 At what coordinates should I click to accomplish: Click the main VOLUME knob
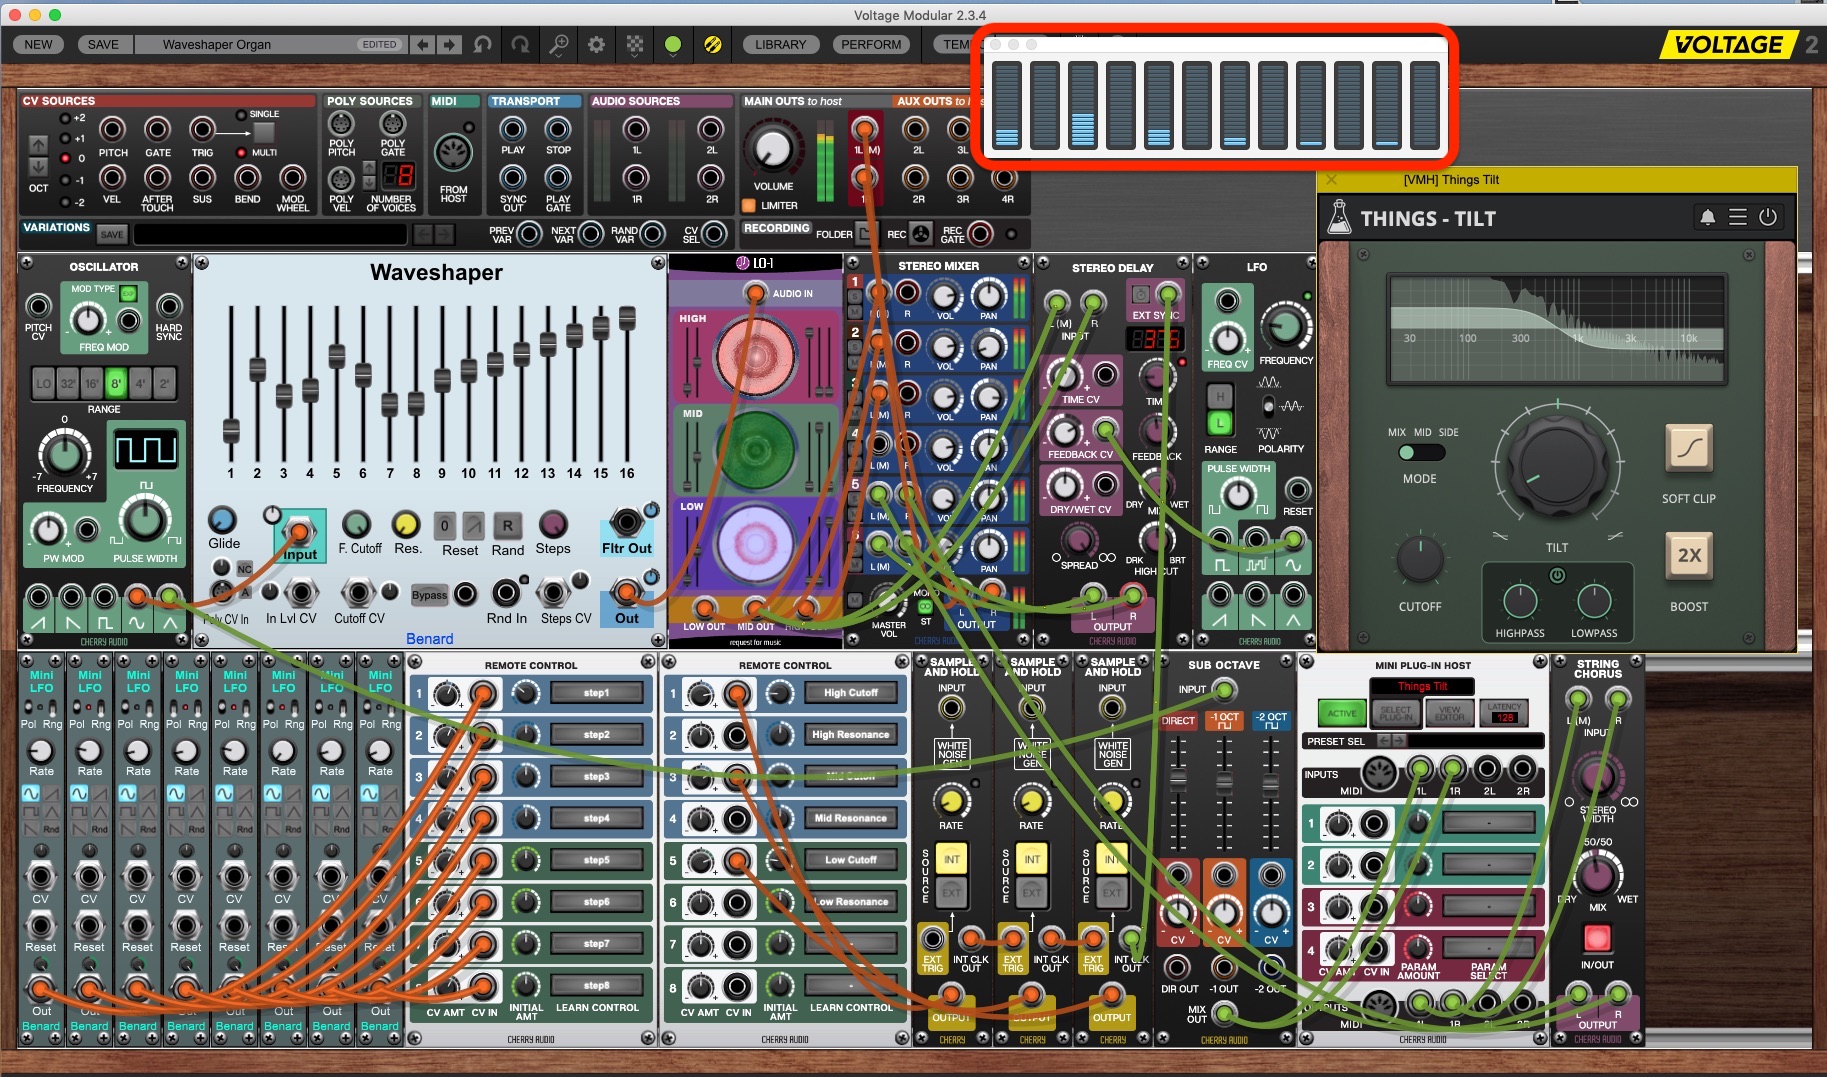click(x=772, y=149)
